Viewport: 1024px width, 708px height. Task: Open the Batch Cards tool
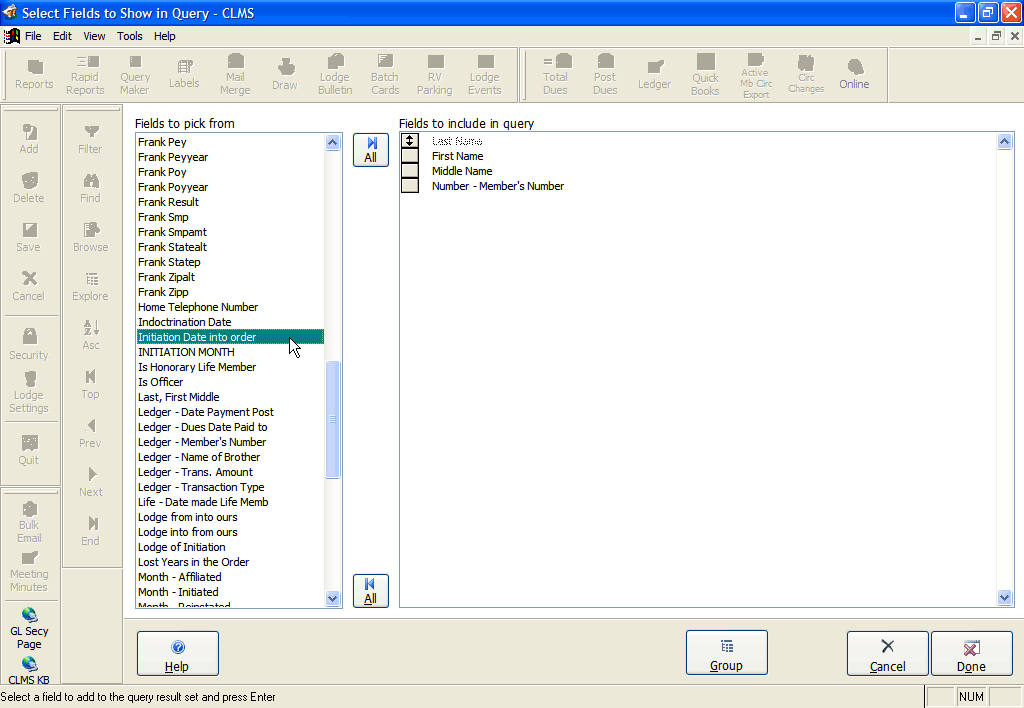click(385, 75)
